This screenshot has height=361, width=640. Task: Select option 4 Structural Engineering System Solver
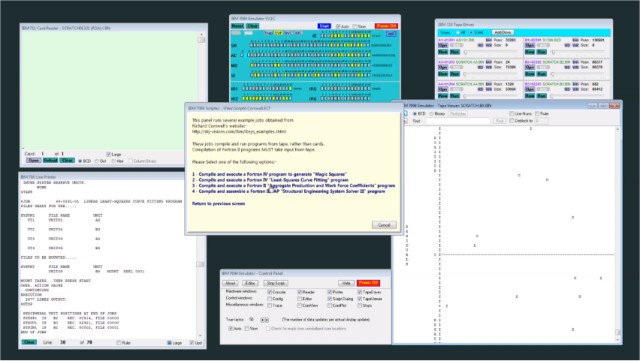coord(289,191)
